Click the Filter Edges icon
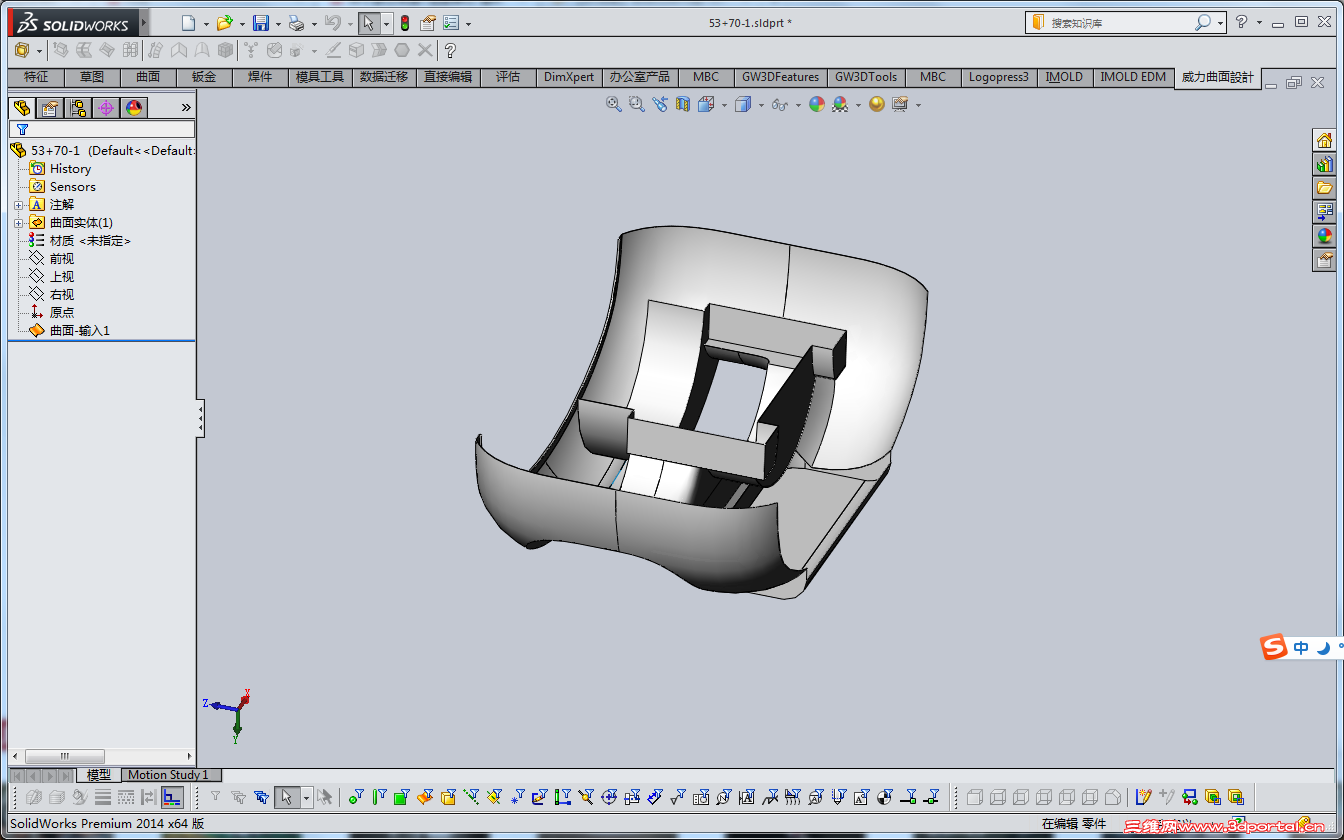 [x=379, y=797]
